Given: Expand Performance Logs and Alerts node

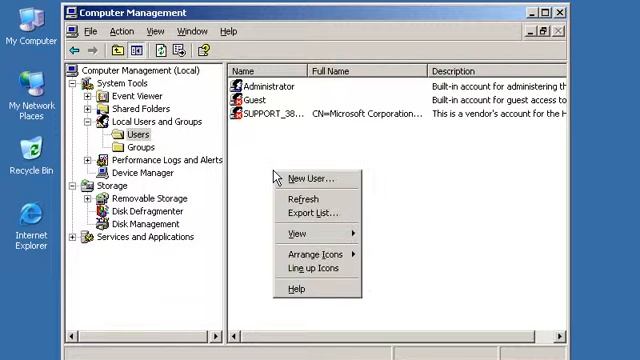Looking at the screenshot, I should [87, 160].
